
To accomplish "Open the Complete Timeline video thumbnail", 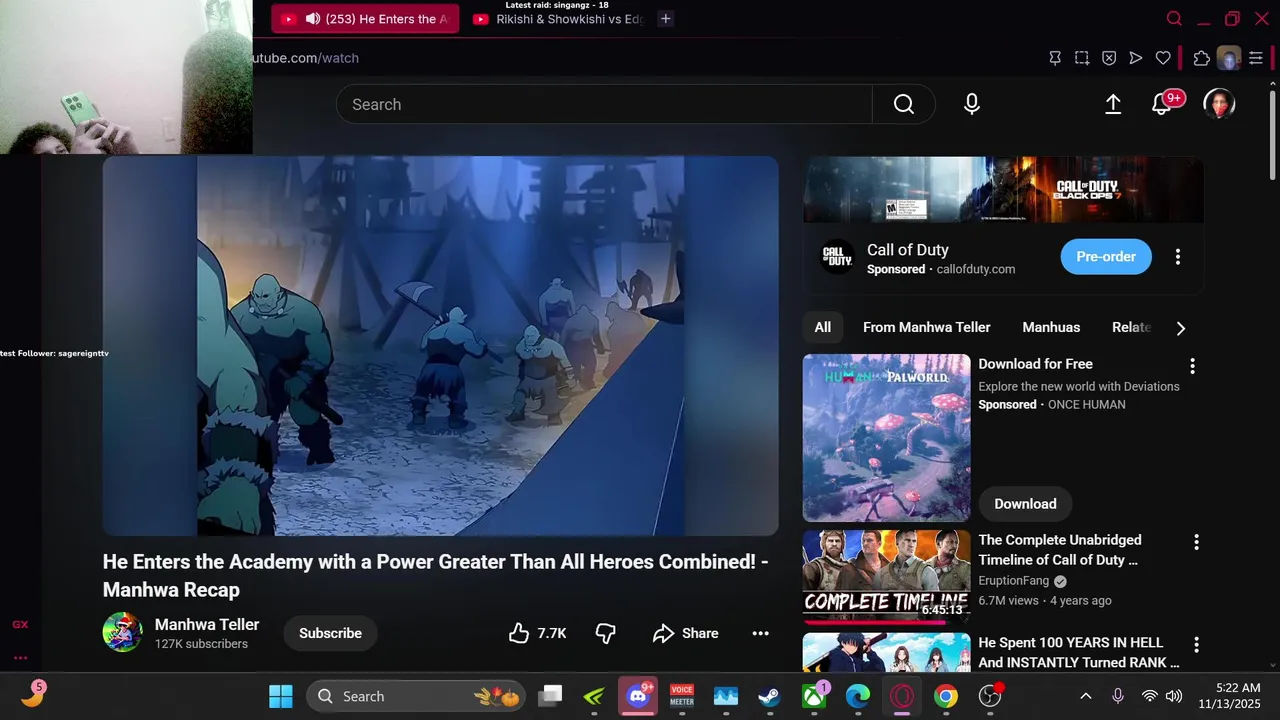I will [x=887, y=577].
